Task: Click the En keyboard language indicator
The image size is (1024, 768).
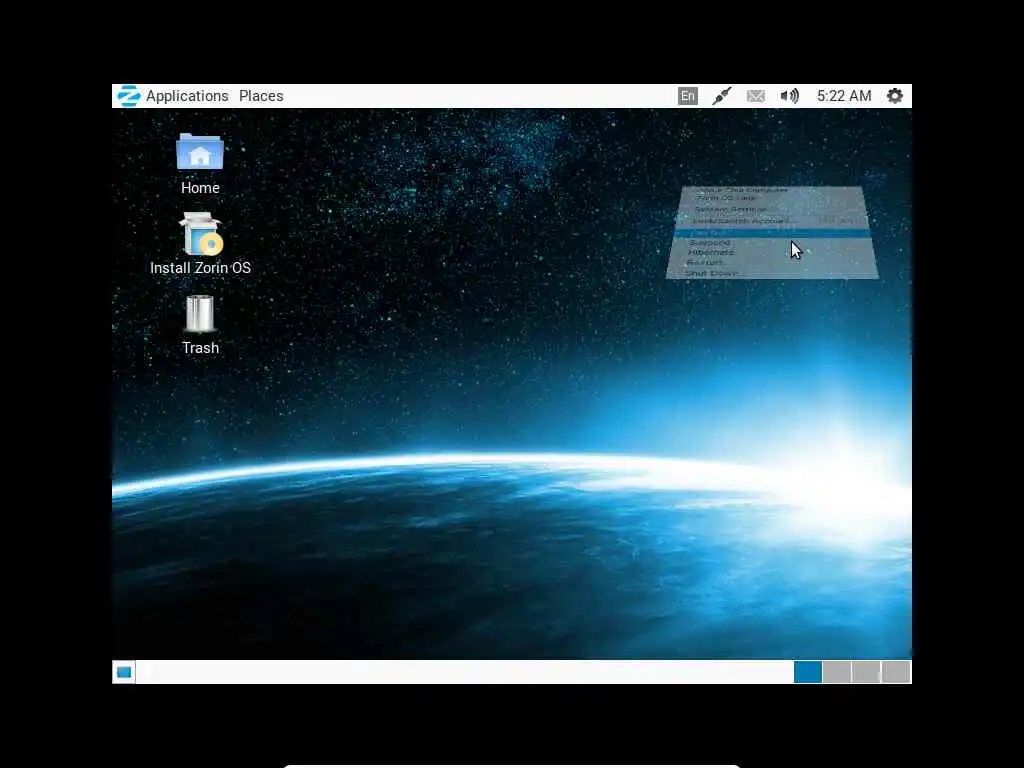Action: pyautogui.click(x=688, y=96)
